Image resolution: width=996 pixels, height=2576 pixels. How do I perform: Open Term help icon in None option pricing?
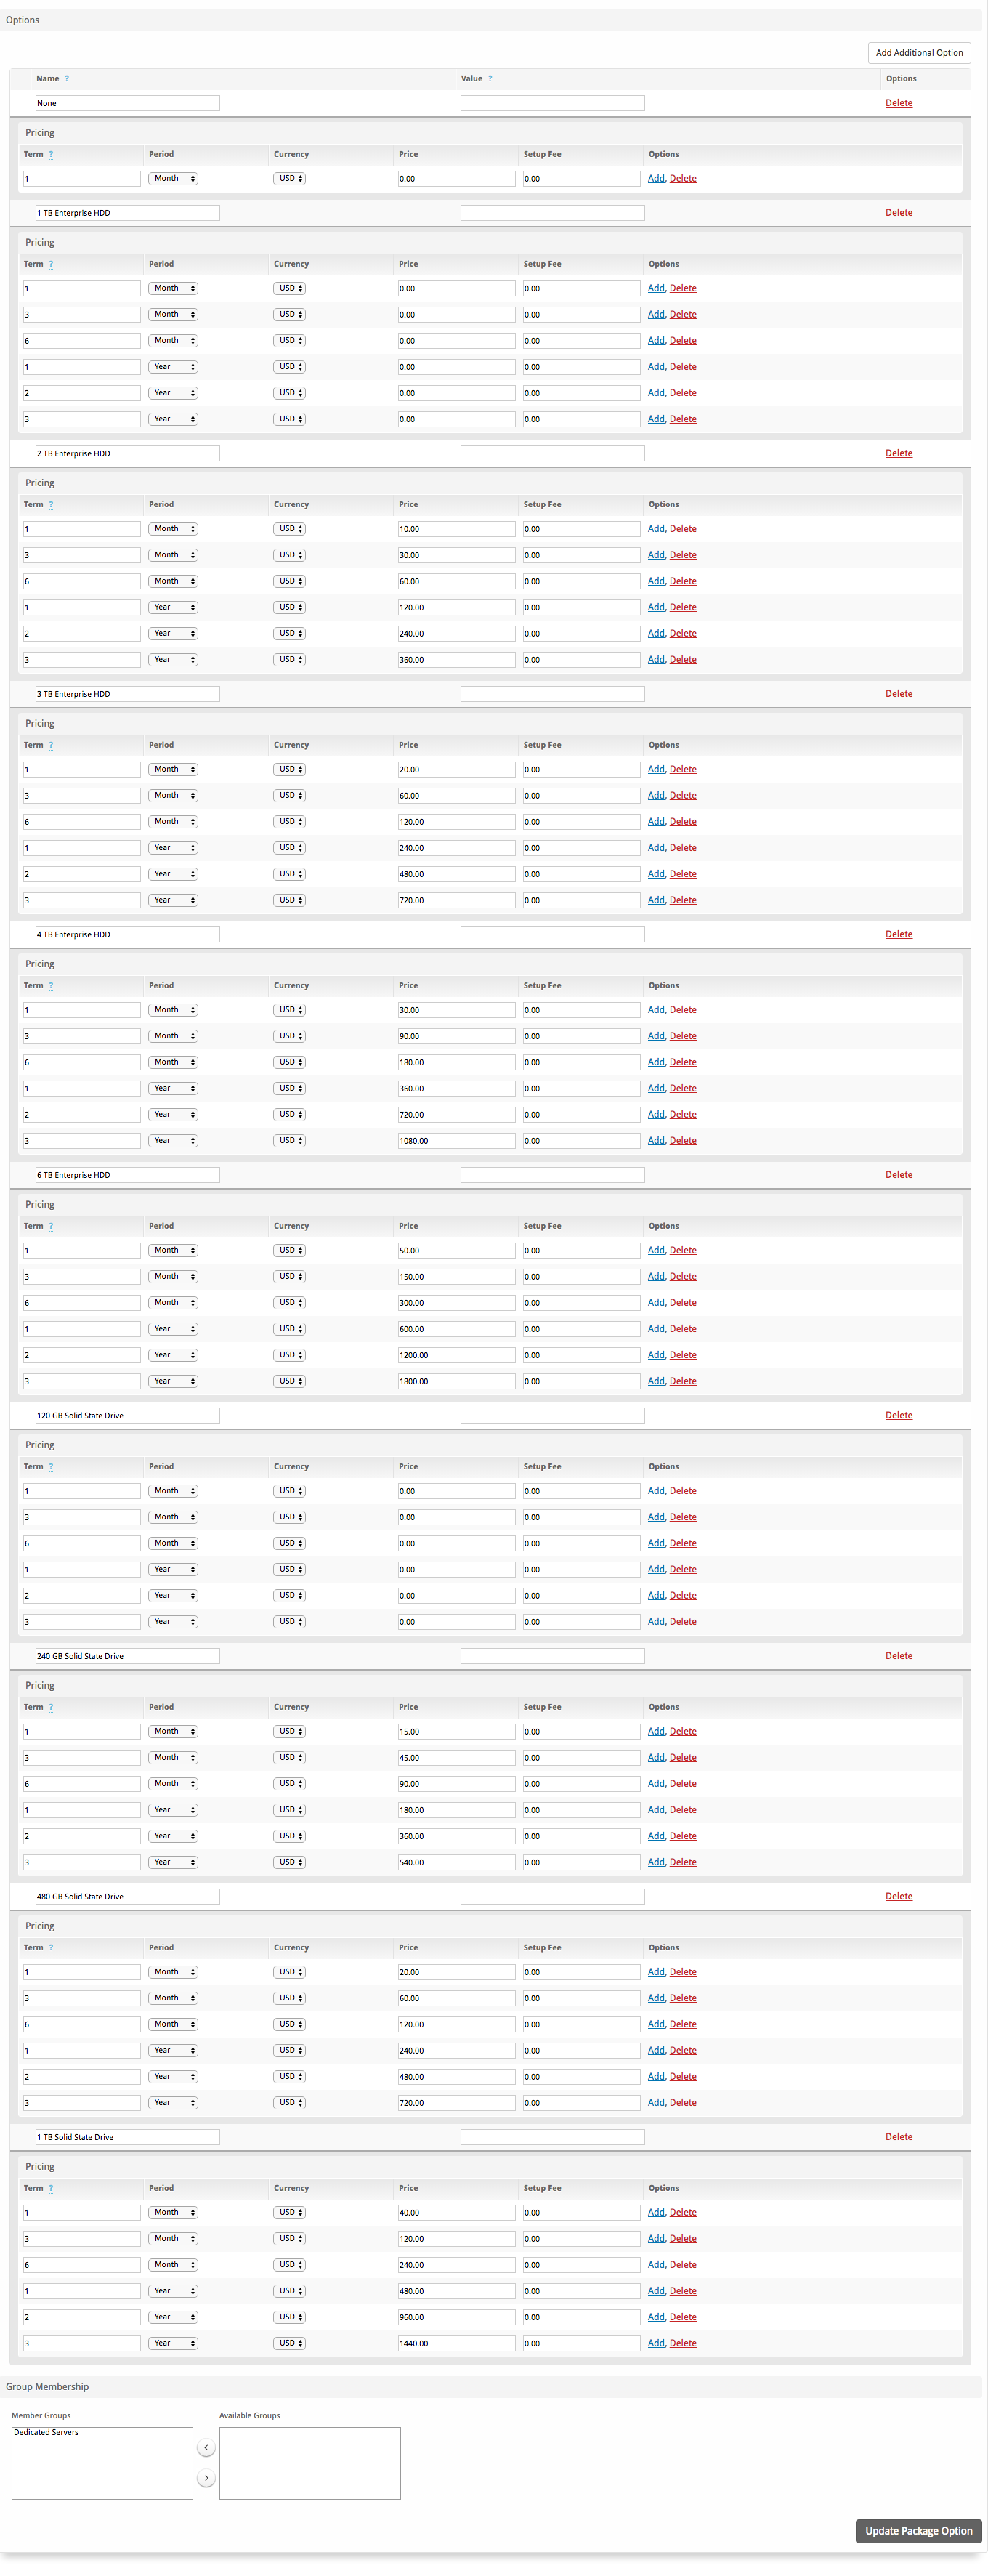pos(51,154)
